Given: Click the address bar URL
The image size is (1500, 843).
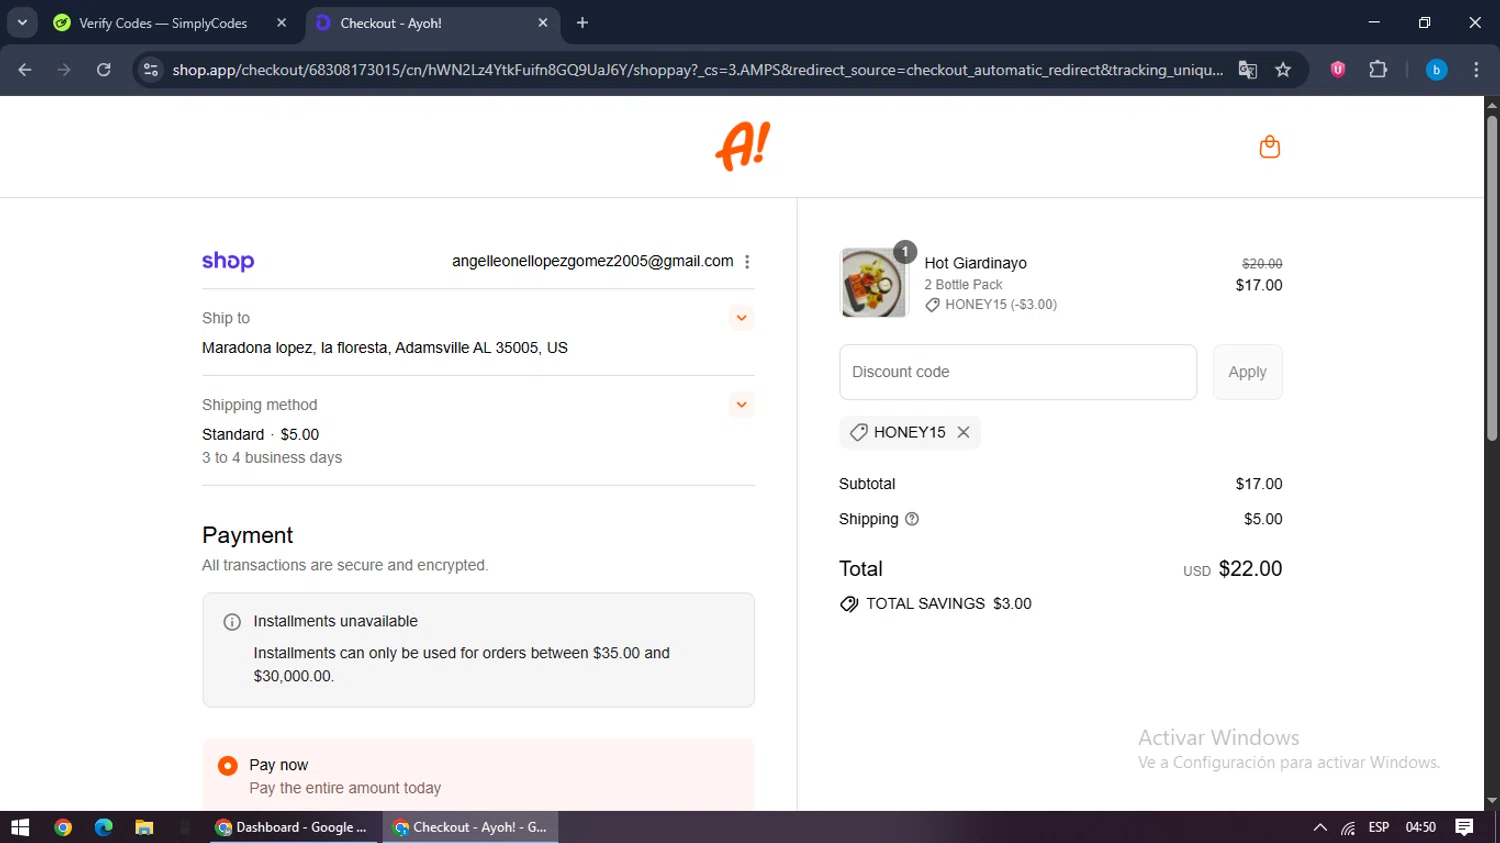Looking at the screenshot, I should tap(697, 70).
